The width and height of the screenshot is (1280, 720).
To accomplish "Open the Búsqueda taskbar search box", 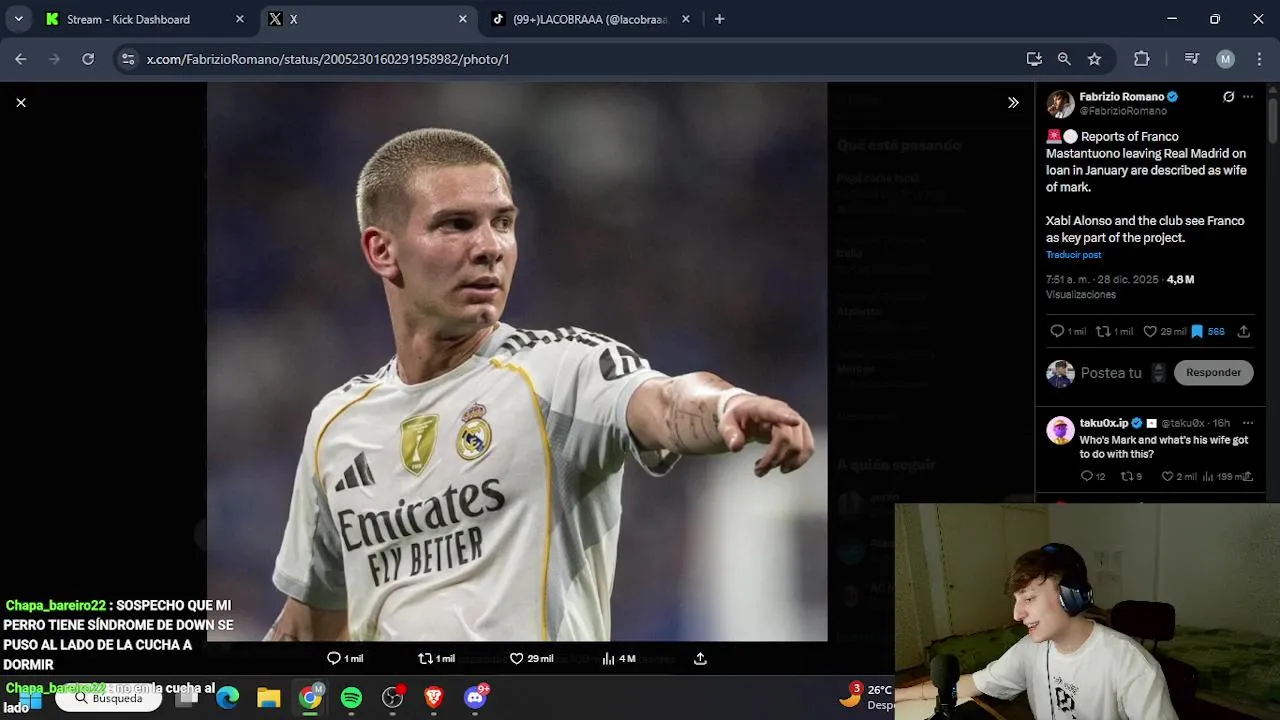I will click(x=108, y=698).
